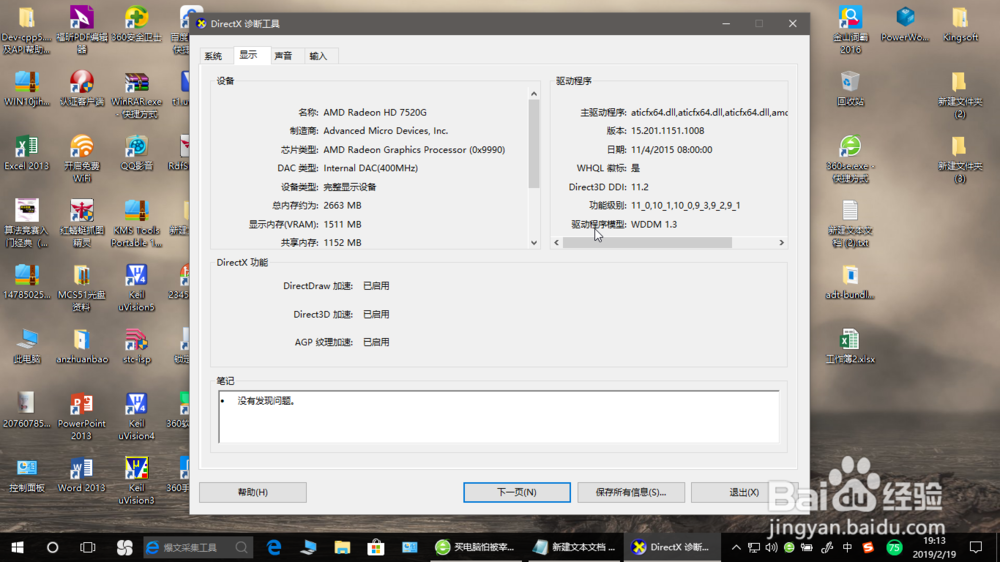Select adt-bundle folder icon on desktop
The image size is (1000, 562).
pos(850,282)
